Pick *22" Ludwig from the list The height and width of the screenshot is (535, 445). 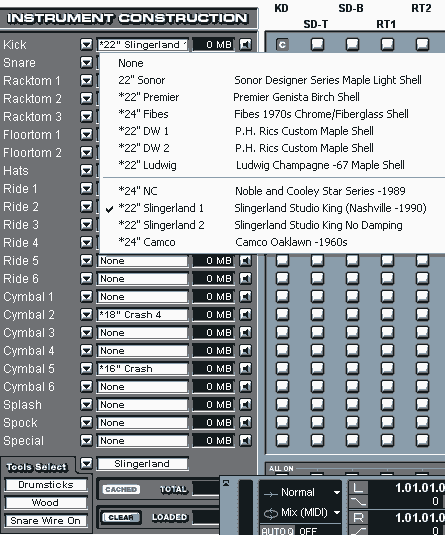coord(272,165)
